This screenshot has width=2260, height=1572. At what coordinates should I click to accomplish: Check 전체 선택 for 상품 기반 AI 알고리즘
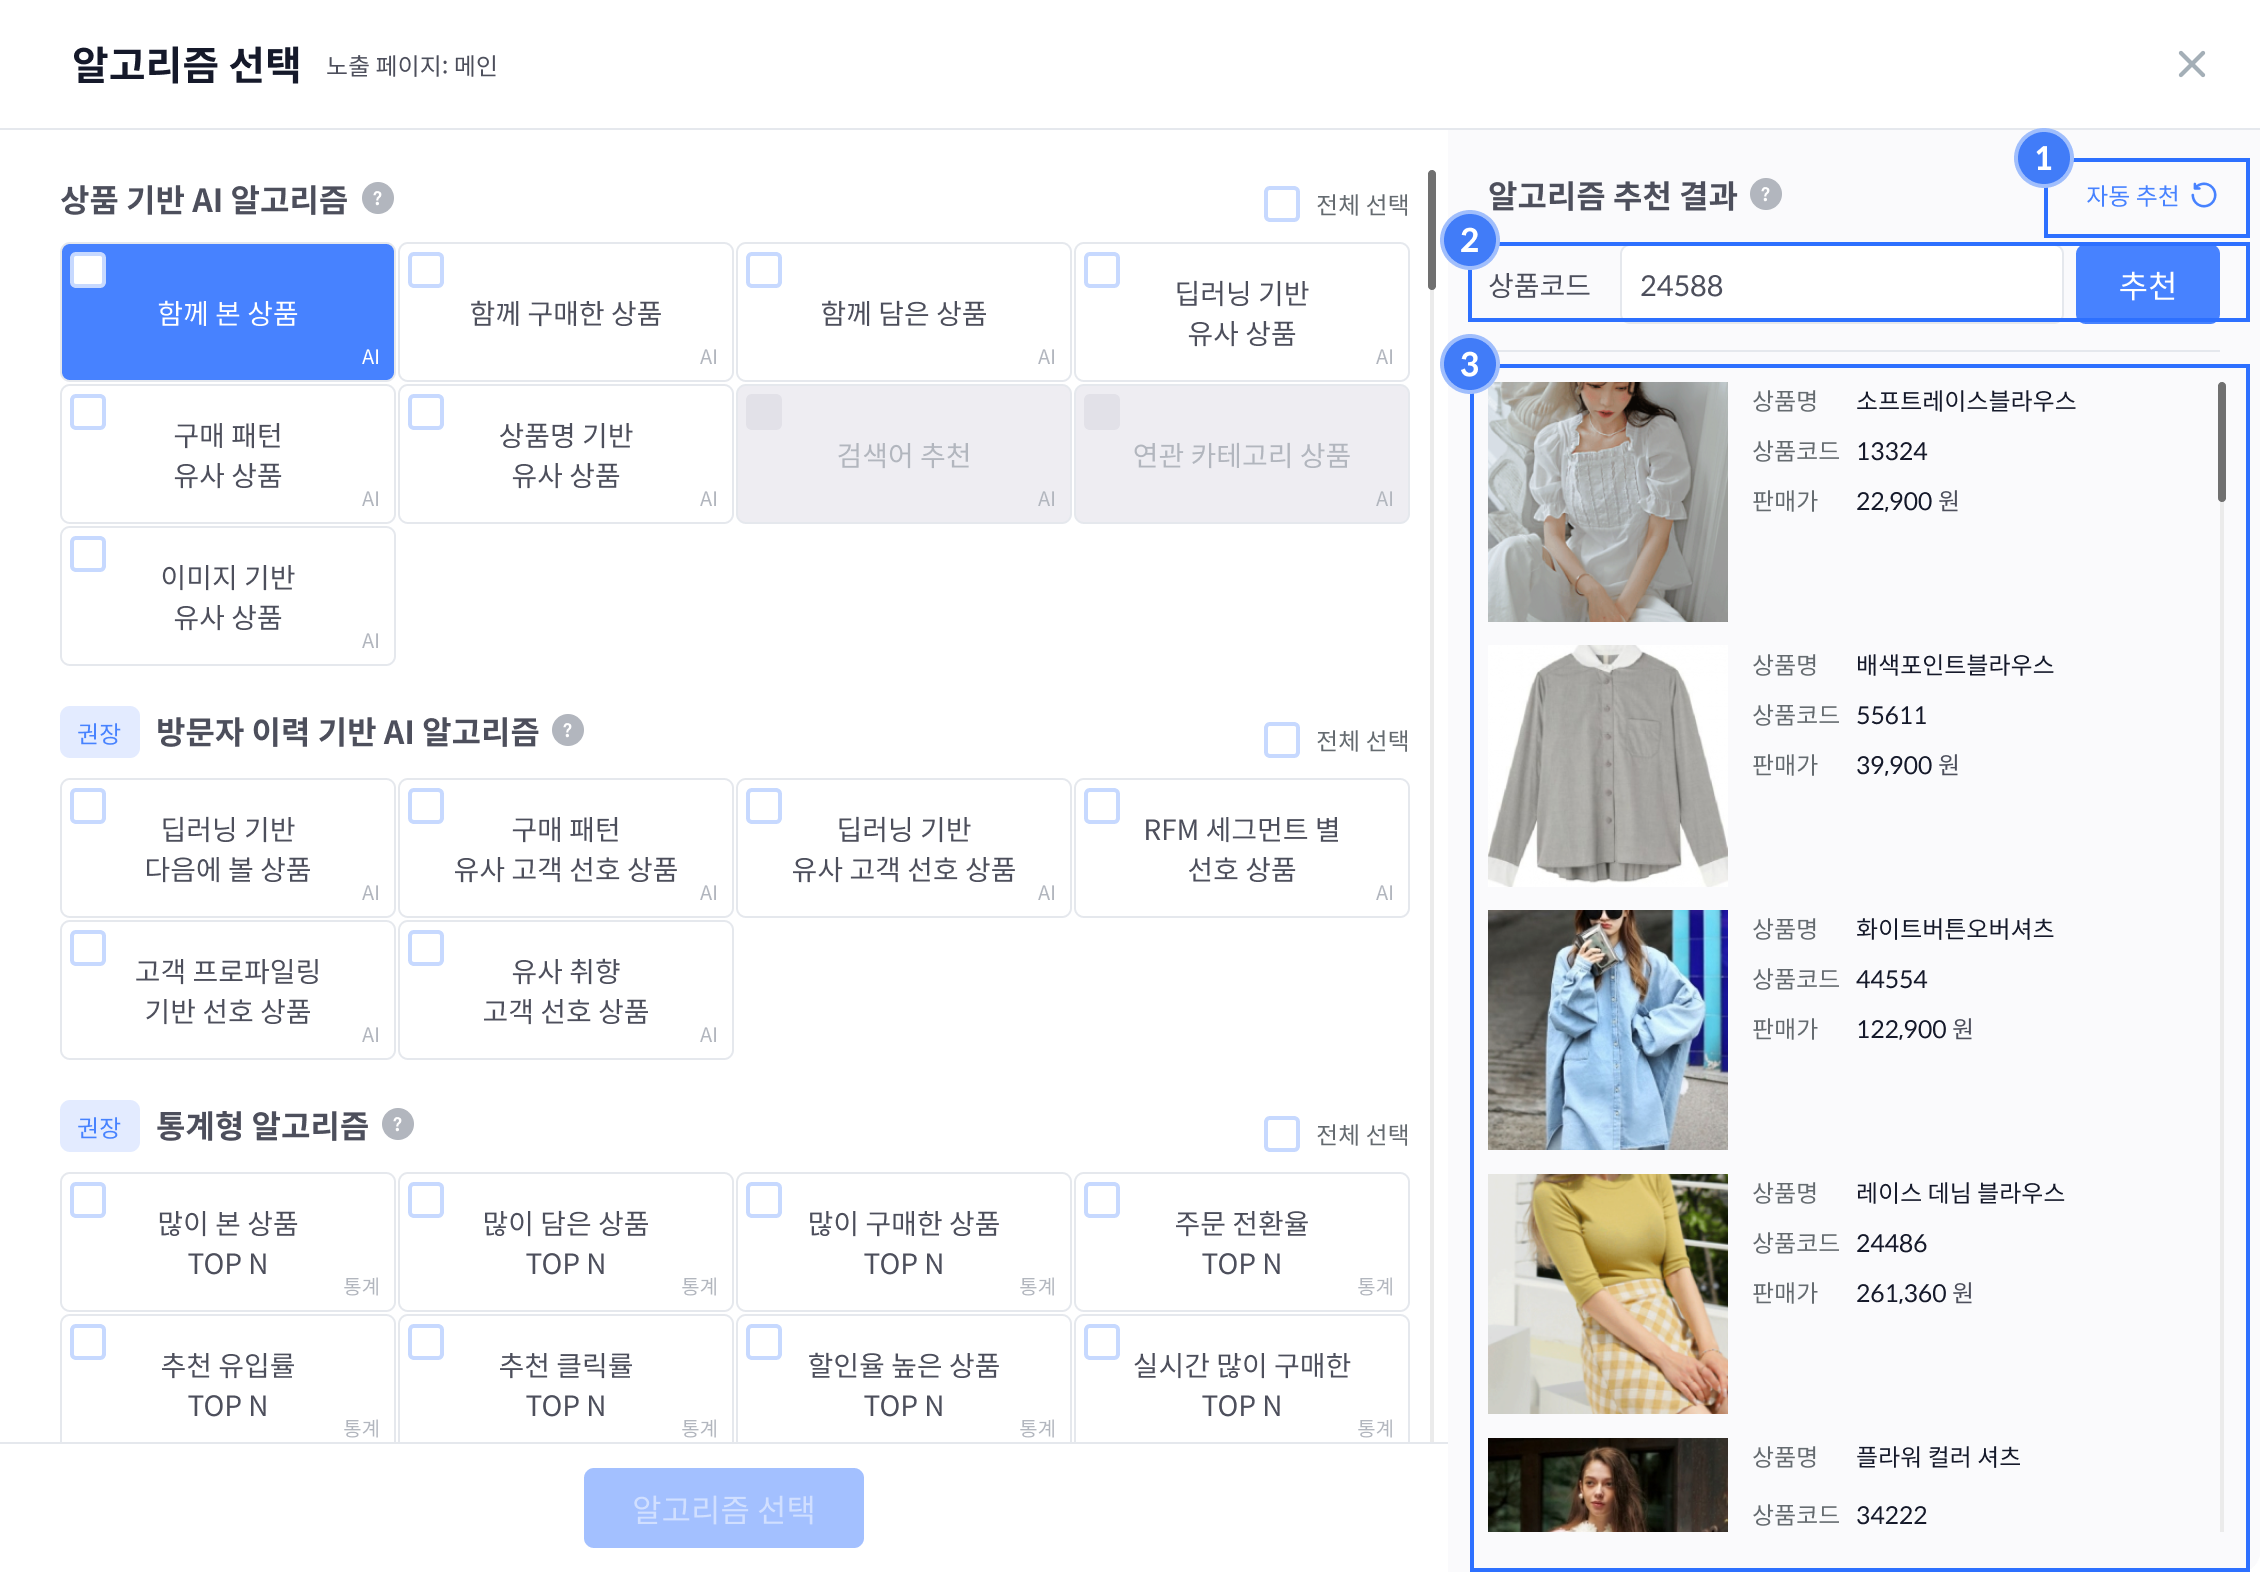tap(1282, 204)
